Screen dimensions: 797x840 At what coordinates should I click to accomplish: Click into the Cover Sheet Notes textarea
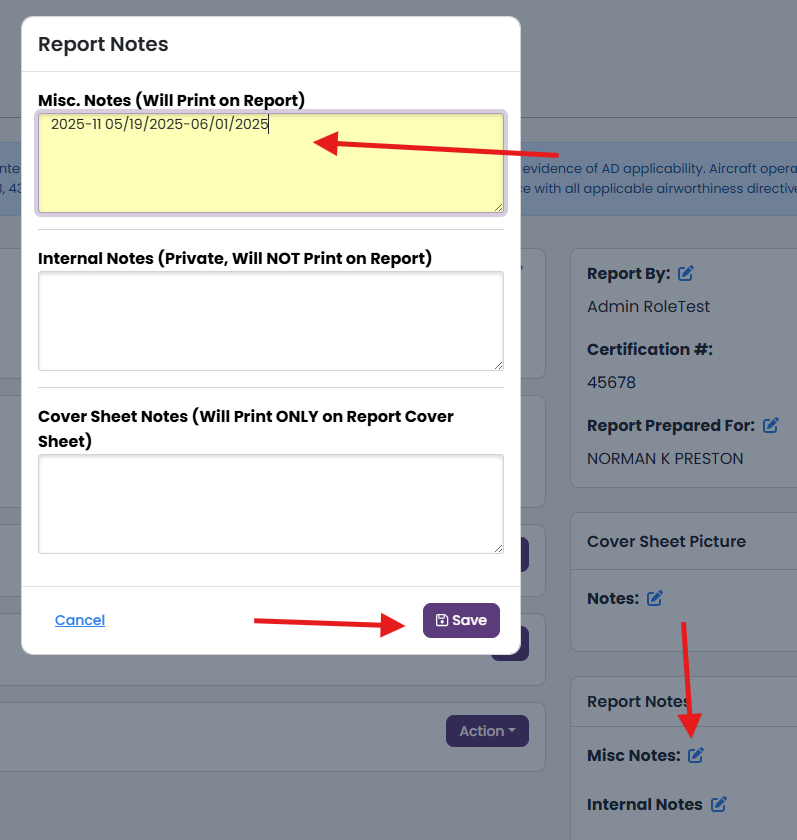[x=271, y=504]
